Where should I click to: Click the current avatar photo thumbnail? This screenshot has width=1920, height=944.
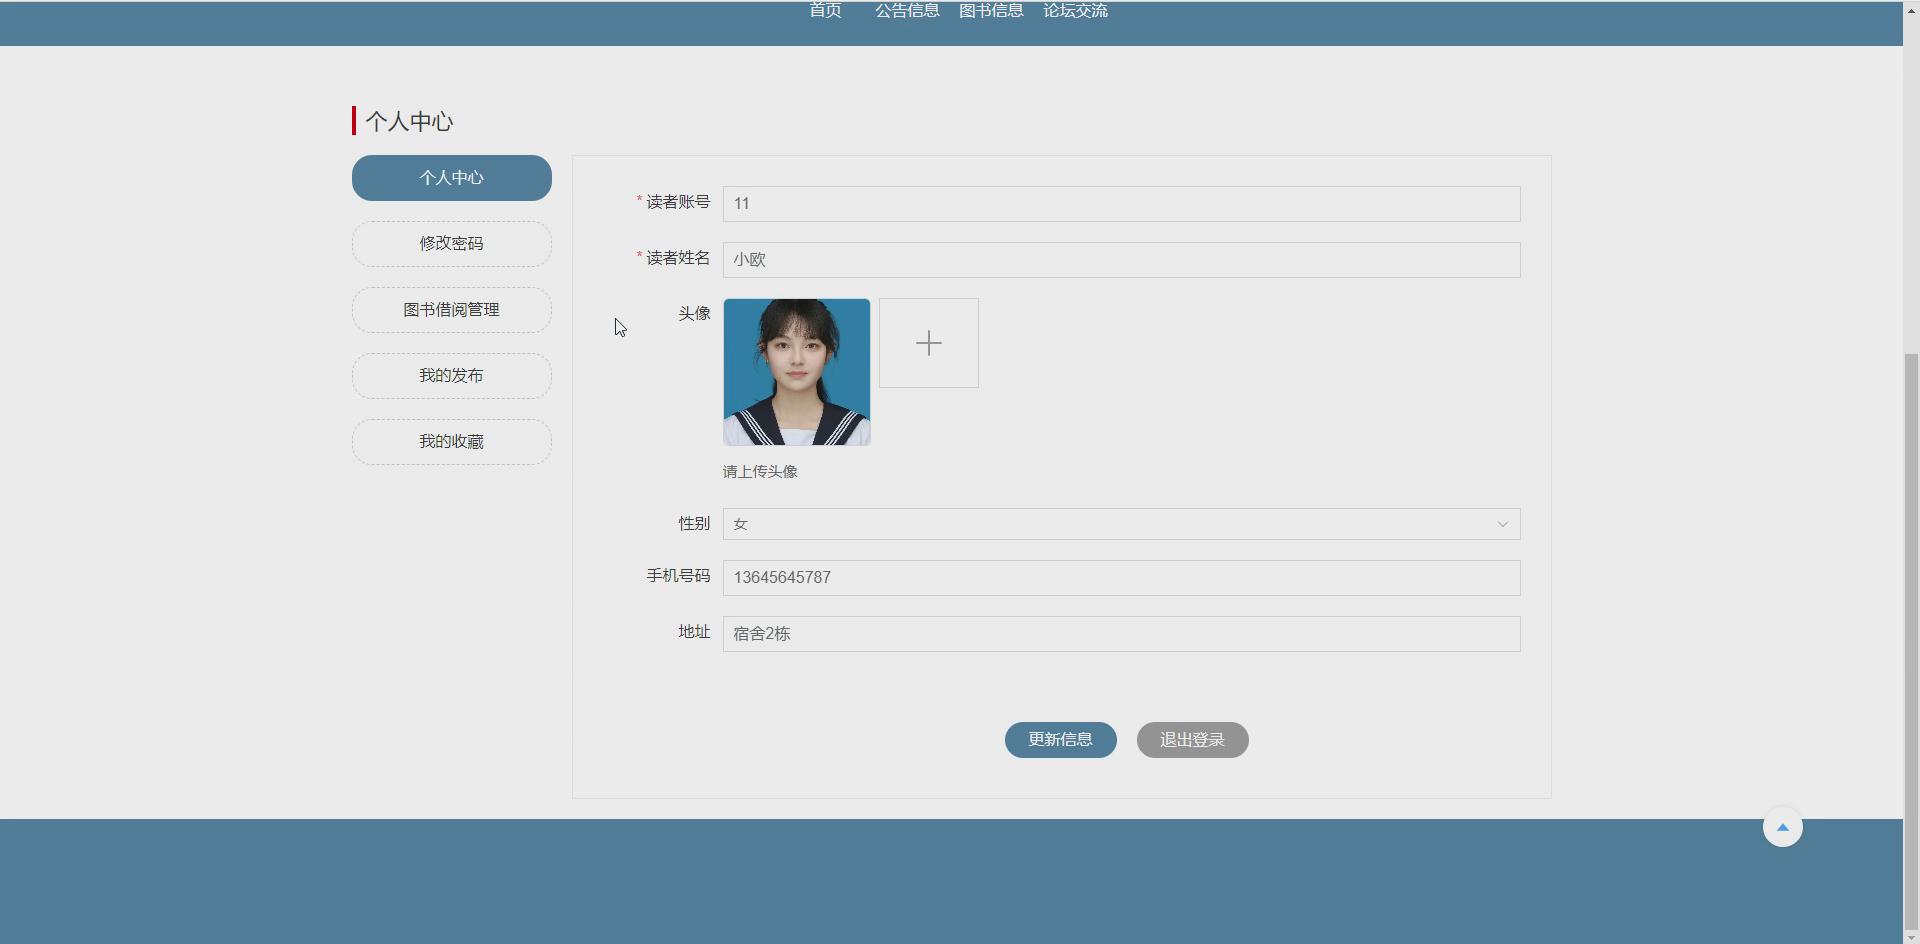796,371
